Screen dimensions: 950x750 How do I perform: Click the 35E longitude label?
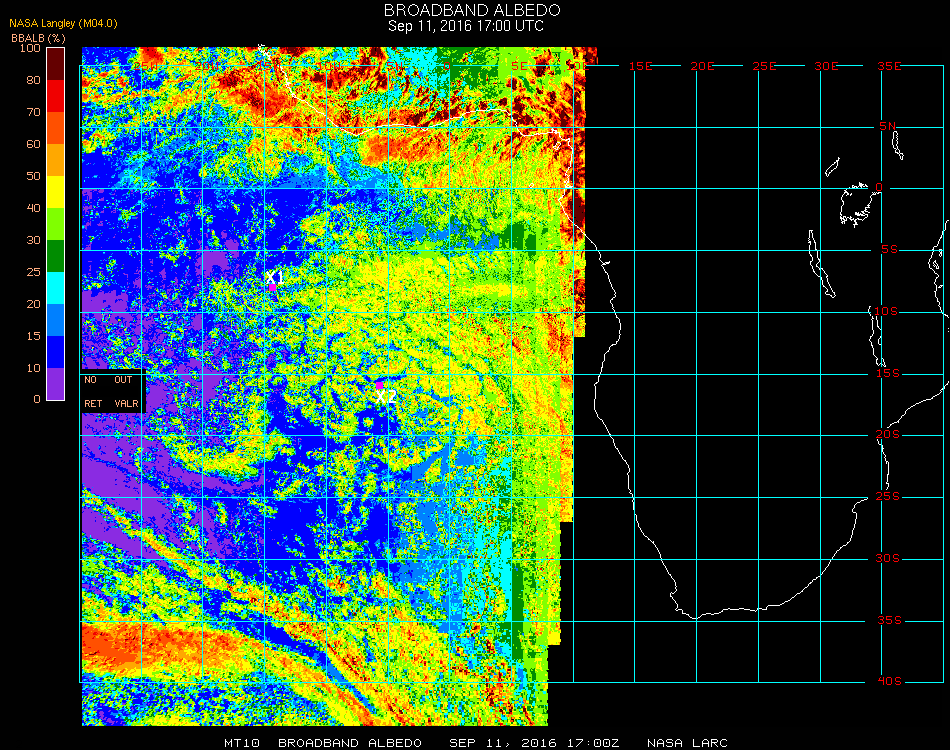[x=889, y=66]
